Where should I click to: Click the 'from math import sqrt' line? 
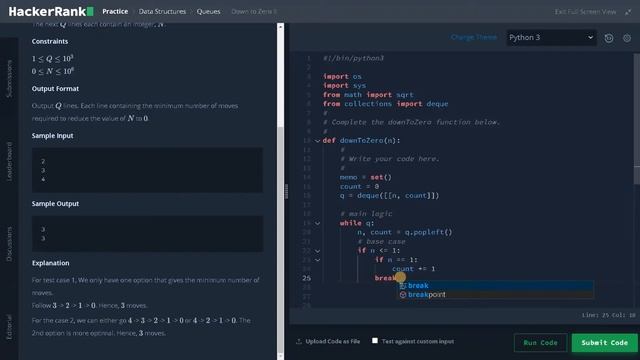368,95
